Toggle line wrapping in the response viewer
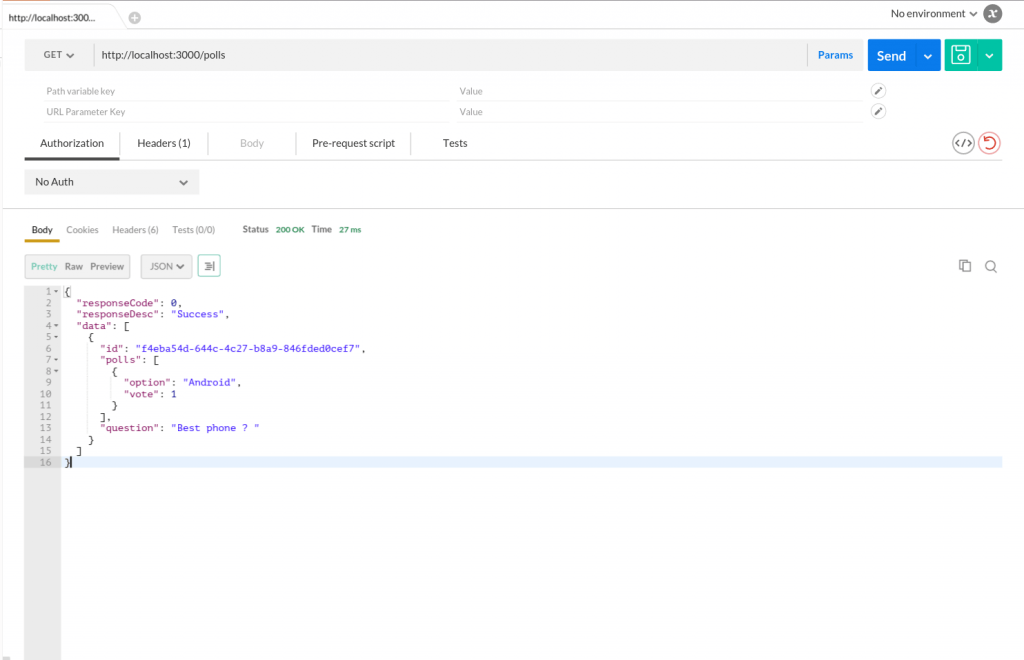 (x=208, y=266)
